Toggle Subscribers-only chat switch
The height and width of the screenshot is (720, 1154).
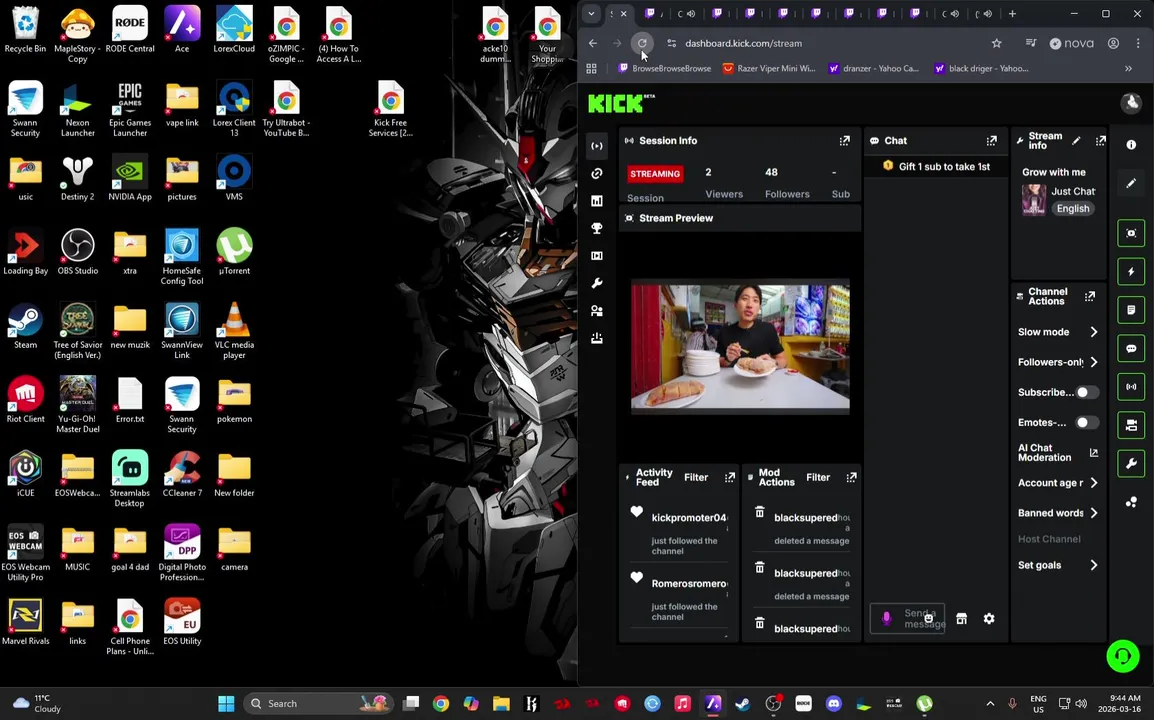1087,392
